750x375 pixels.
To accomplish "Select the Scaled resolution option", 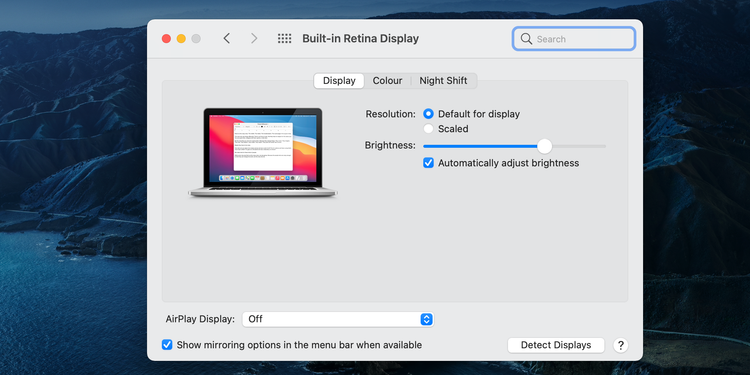I will tap(429, 129).
